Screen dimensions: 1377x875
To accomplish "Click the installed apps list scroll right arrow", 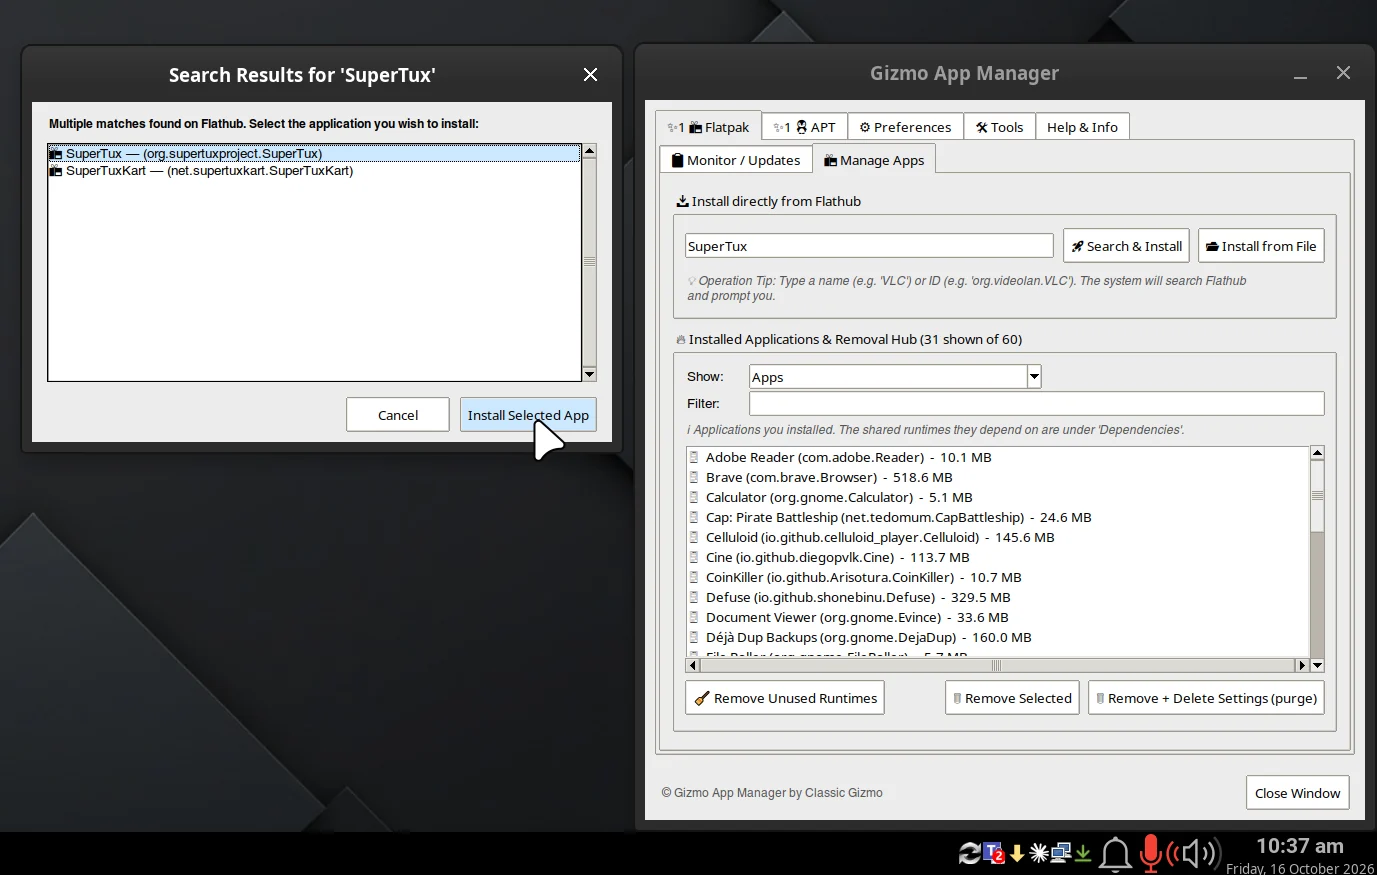I will (x=1301, y=665).
